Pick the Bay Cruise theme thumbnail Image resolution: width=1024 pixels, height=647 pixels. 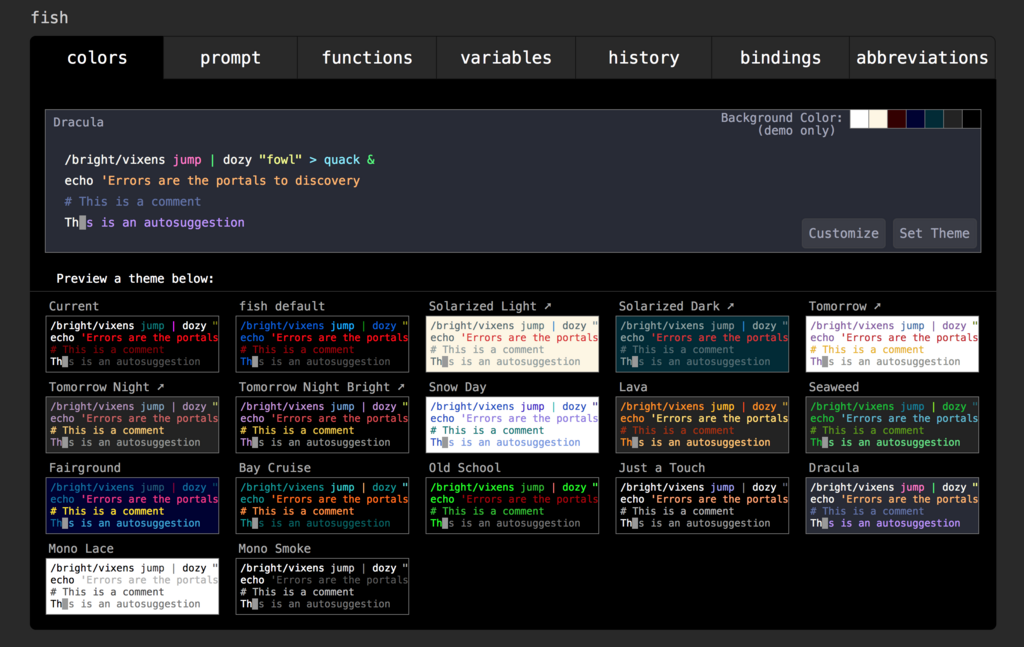pyautogui.click(x=323, y=505)
